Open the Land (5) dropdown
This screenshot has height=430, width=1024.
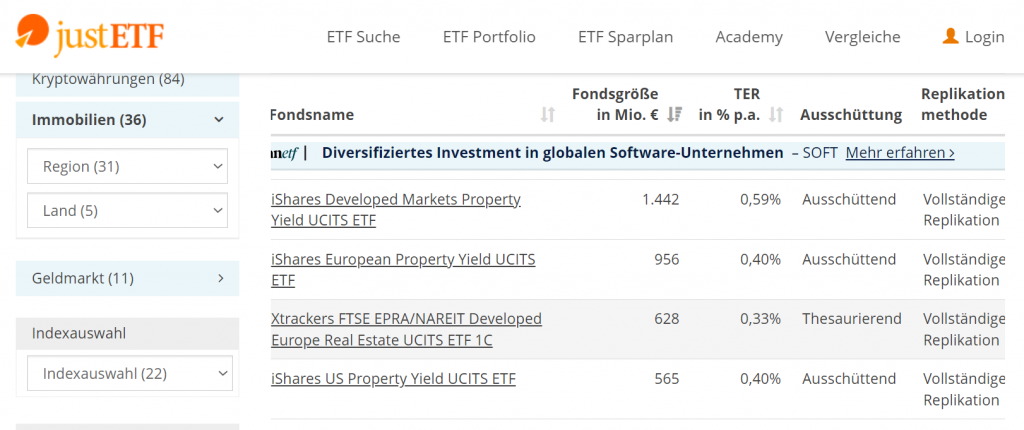coord(127,210)
